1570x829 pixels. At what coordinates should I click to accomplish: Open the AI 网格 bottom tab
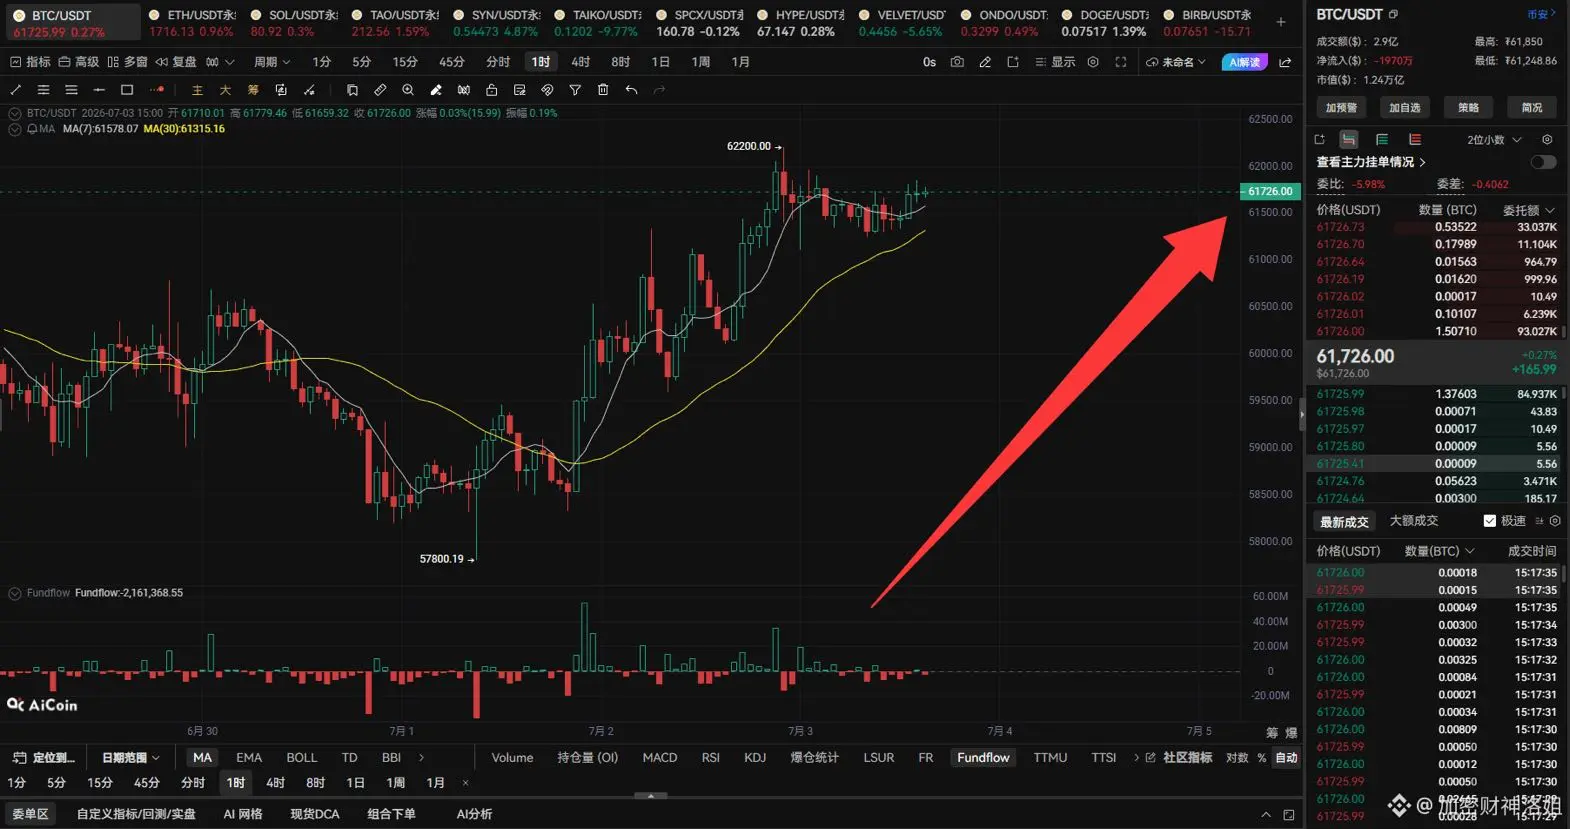pos(243,814)
